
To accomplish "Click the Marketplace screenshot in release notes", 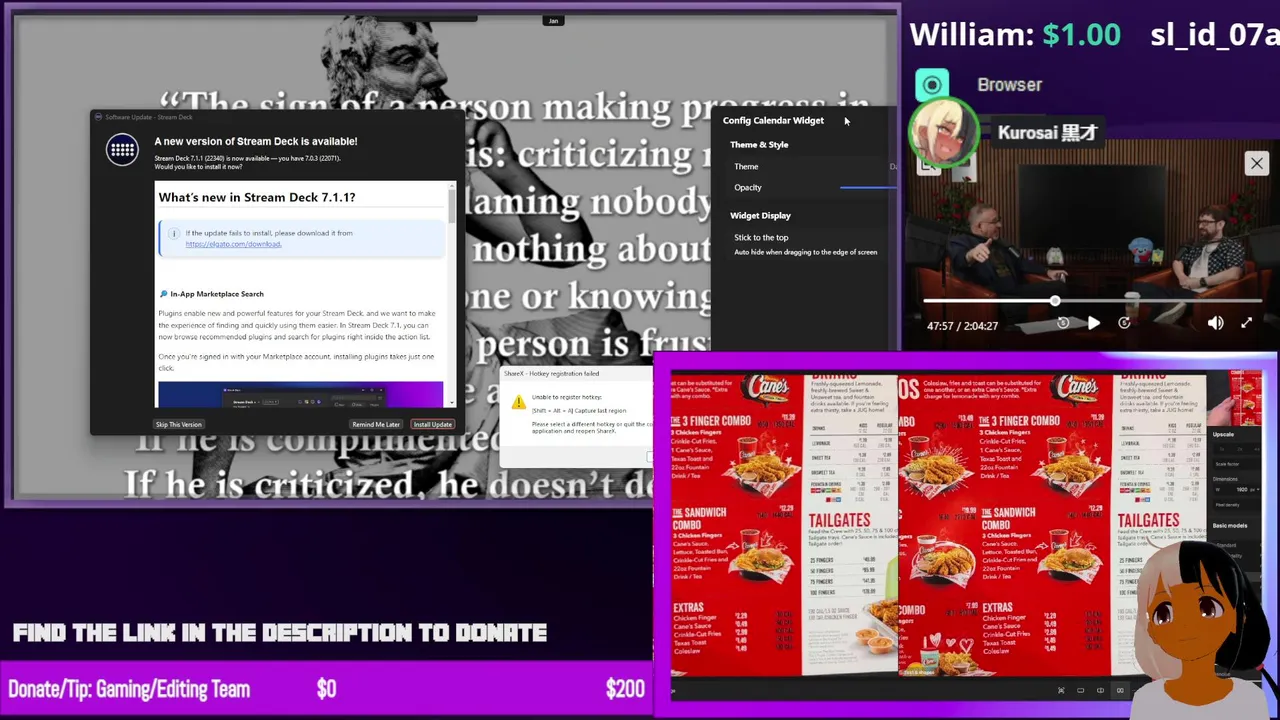I will coord(300,395).
